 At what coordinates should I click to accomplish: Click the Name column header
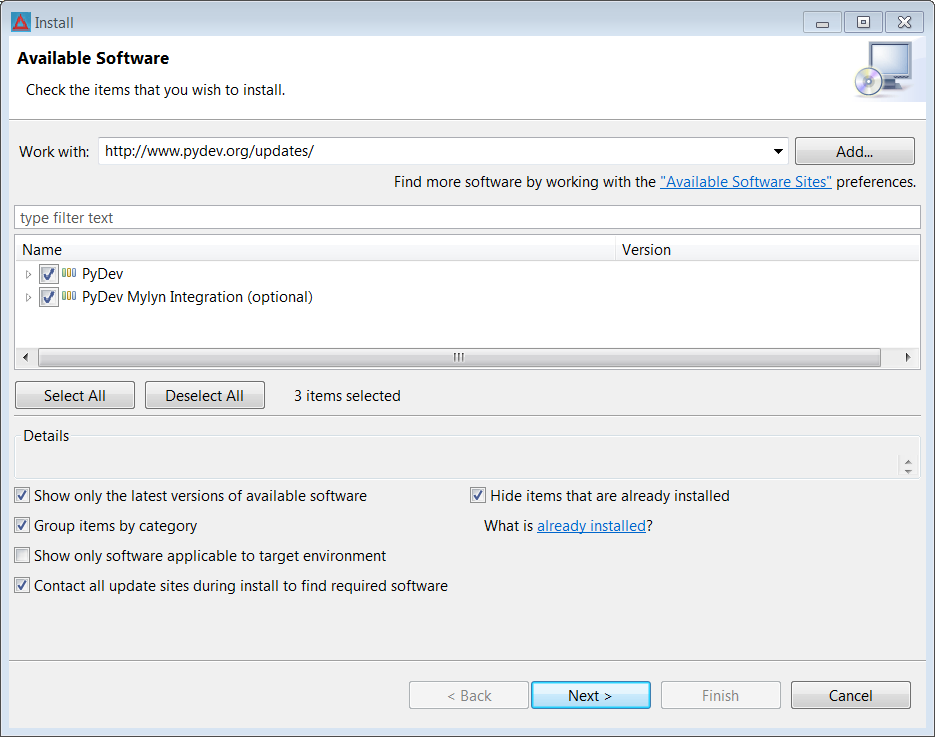315,250
